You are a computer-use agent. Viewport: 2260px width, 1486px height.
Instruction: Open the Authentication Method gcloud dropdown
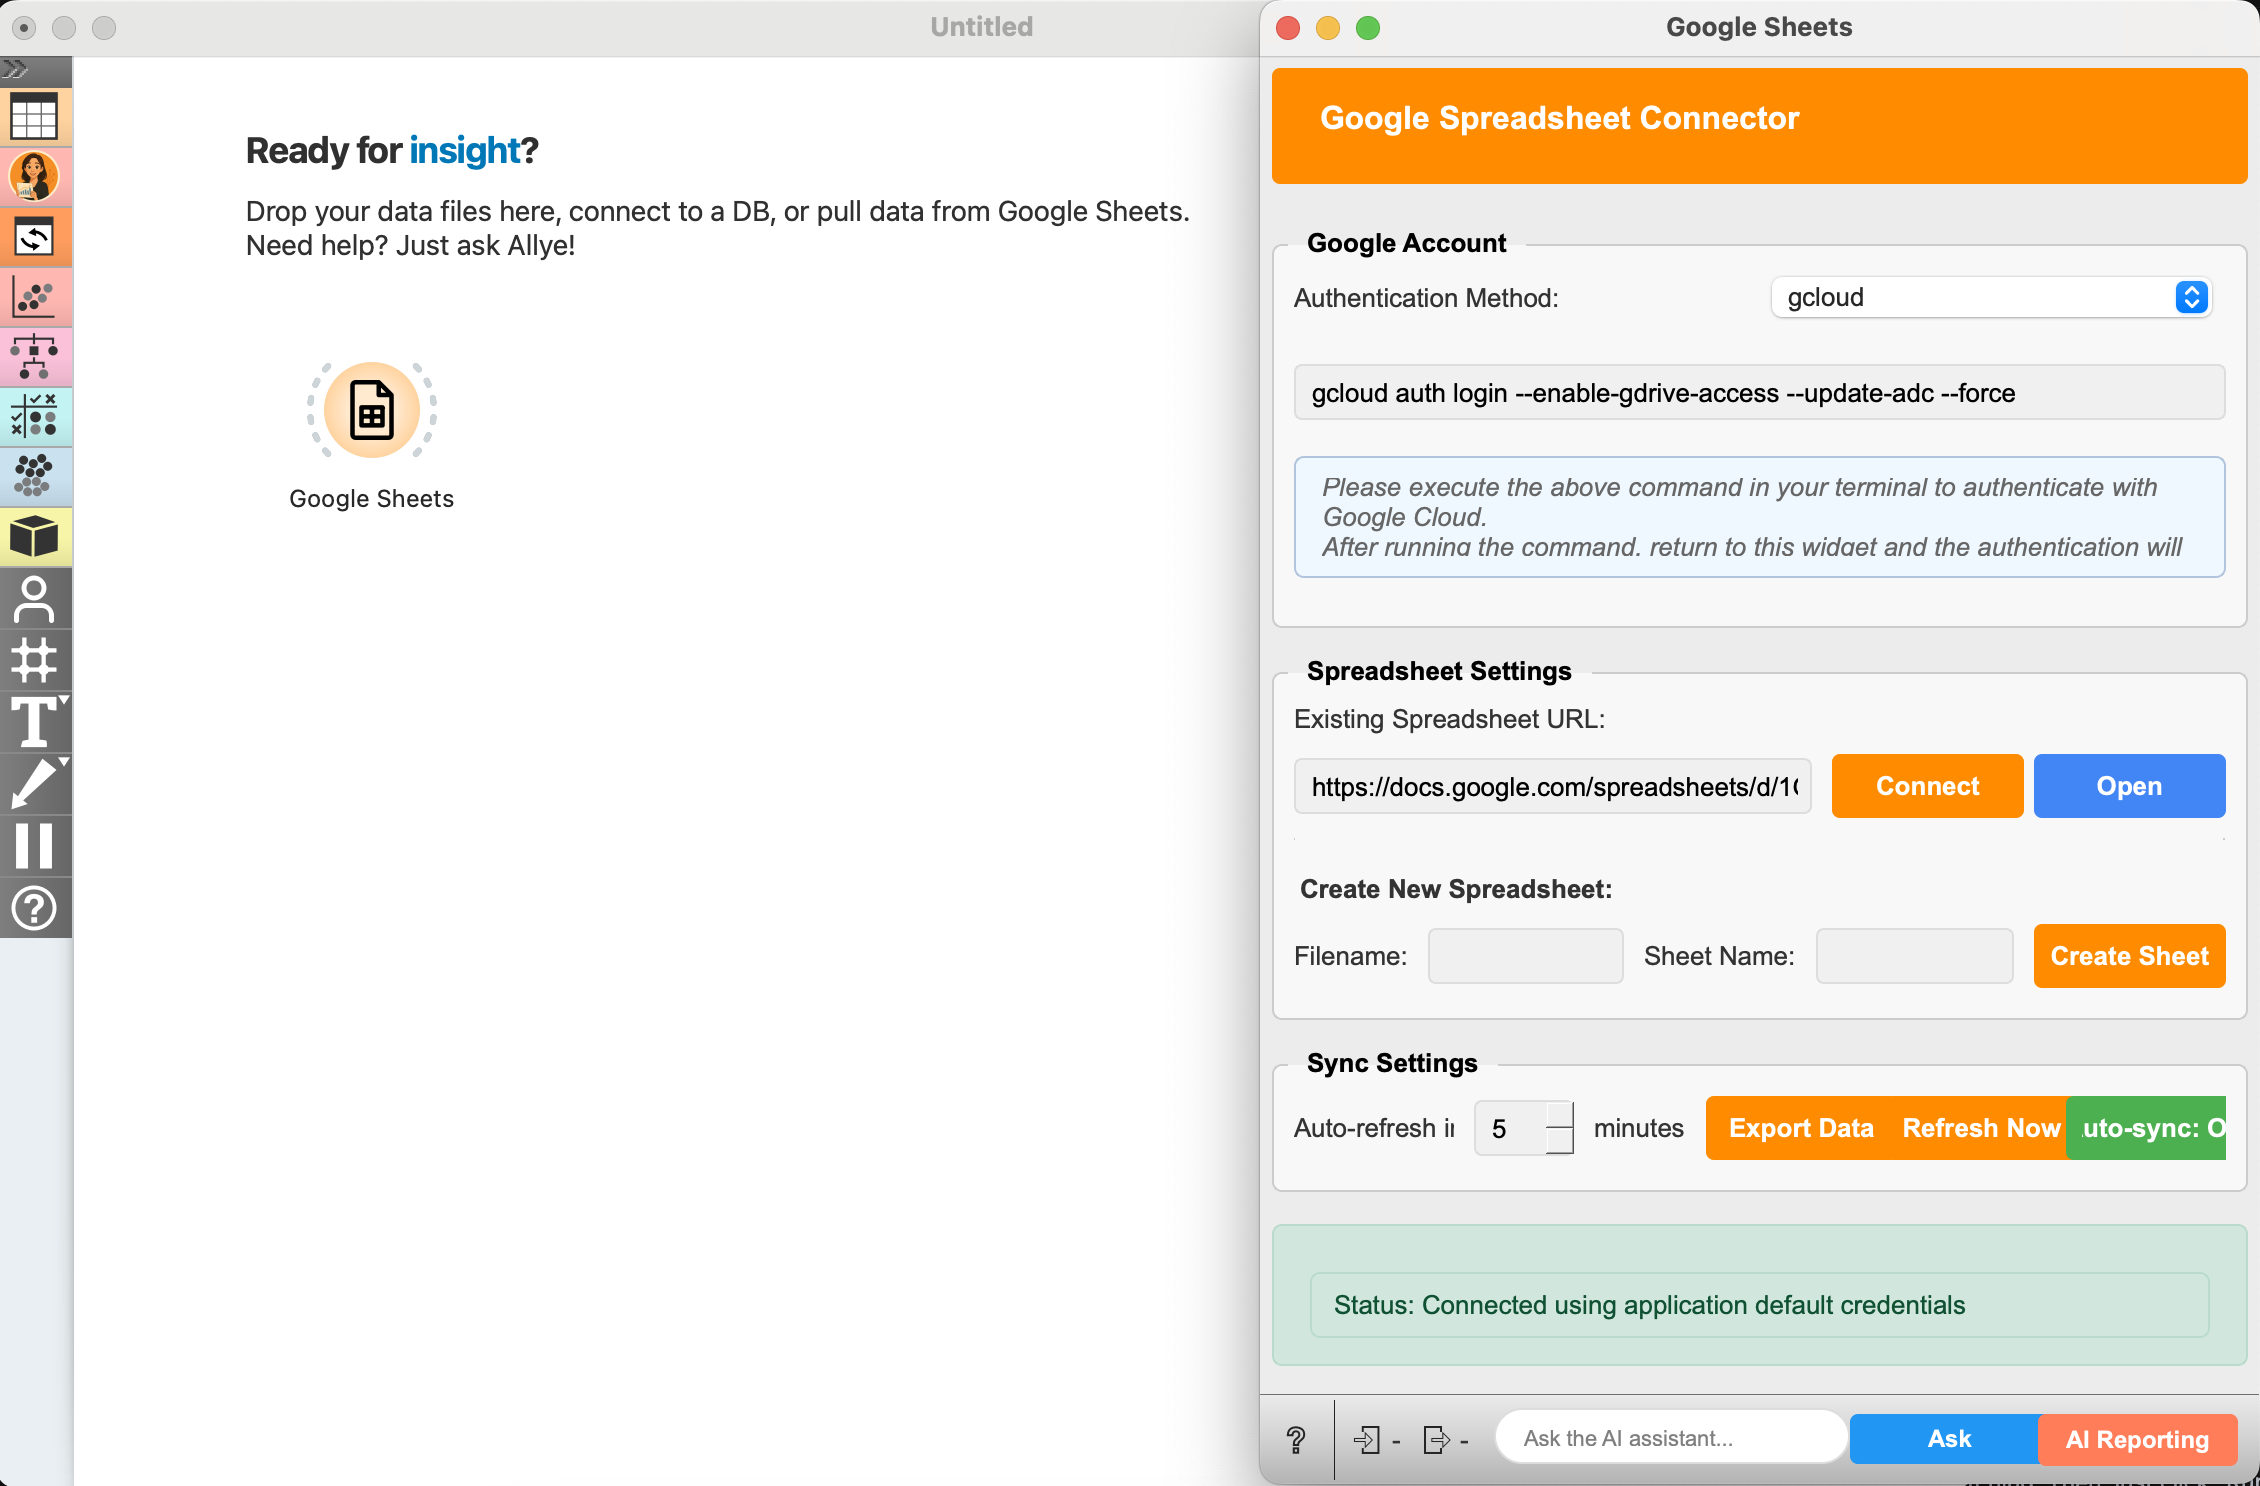[x=1991, y=298]
